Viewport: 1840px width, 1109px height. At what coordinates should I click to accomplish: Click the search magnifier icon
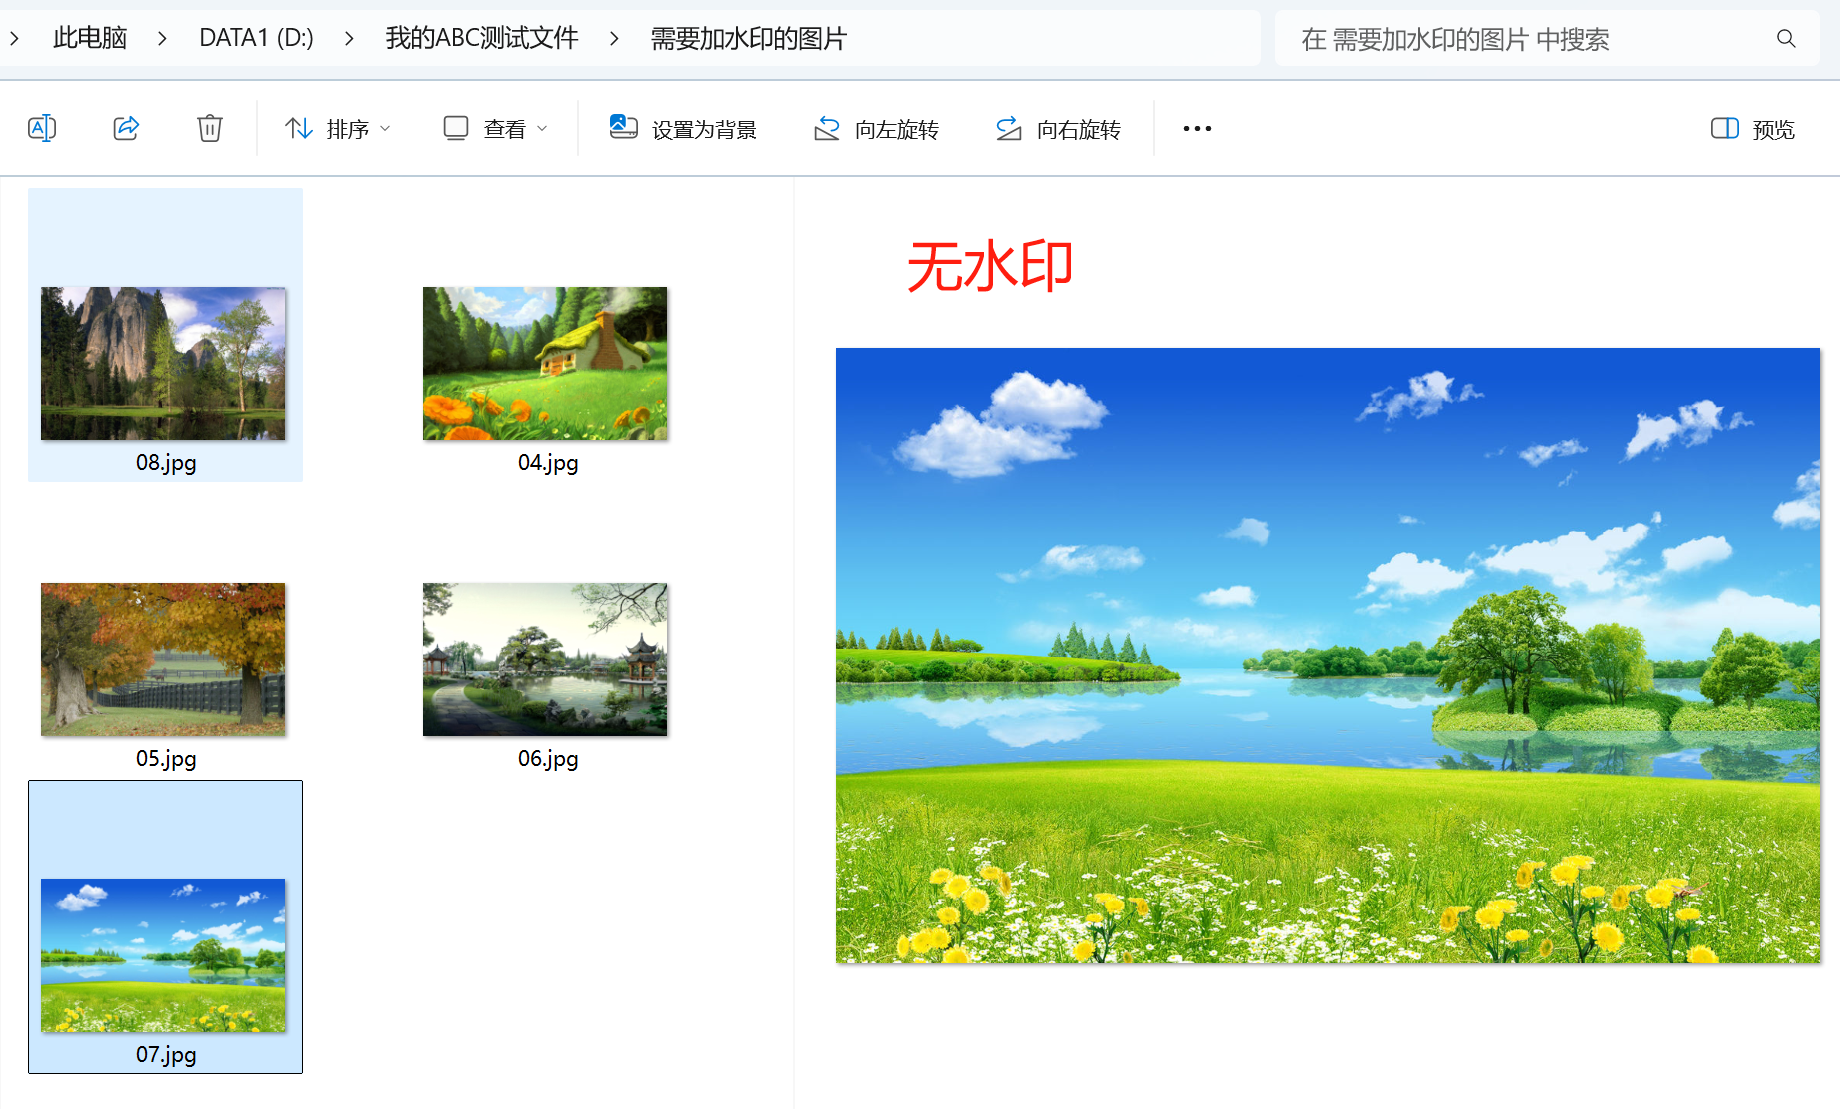click(x=1786, y=39)
